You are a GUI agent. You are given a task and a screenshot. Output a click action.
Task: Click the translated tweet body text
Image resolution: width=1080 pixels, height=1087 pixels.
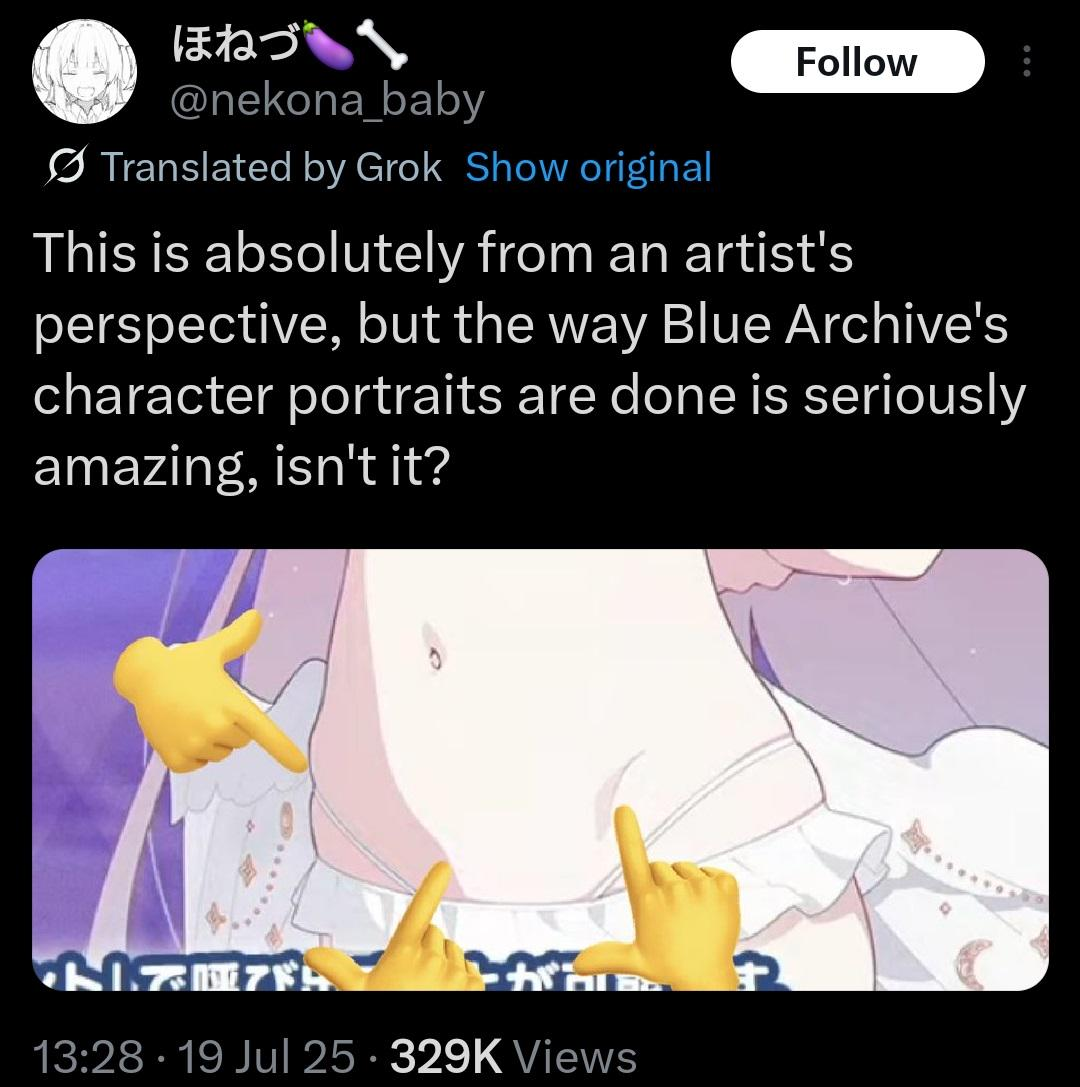coord(529,360)
